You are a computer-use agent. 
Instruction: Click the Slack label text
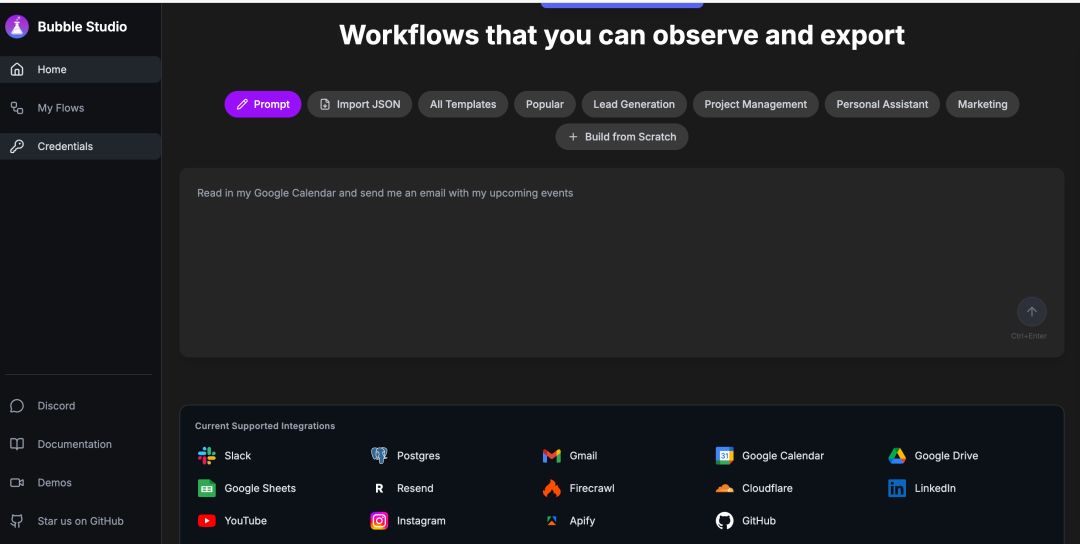[x=238, y=456]
